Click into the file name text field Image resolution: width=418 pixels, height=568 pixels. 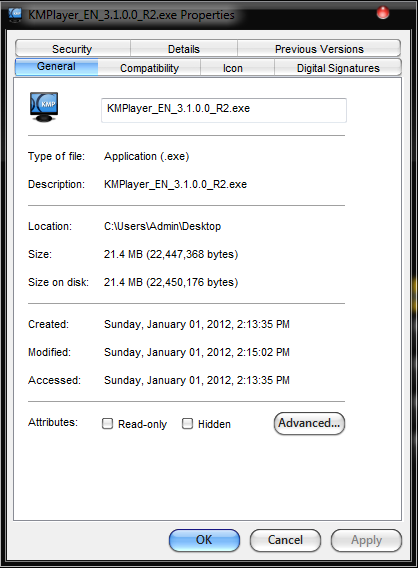(x=224, y=110)
